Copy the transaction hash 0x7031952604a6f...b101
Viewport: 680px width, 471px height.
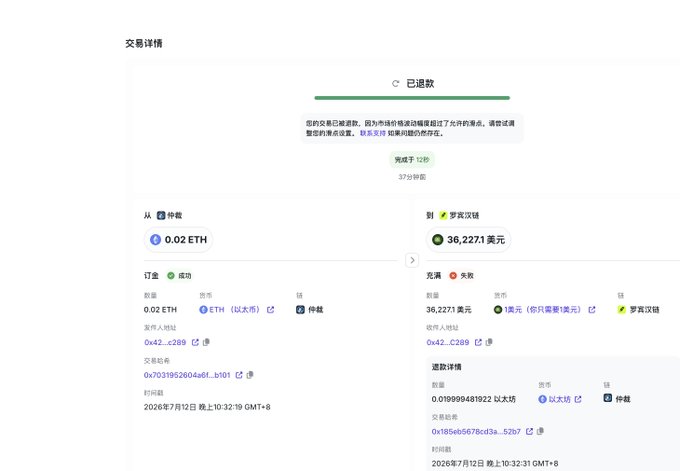click(x=250, y=375)
